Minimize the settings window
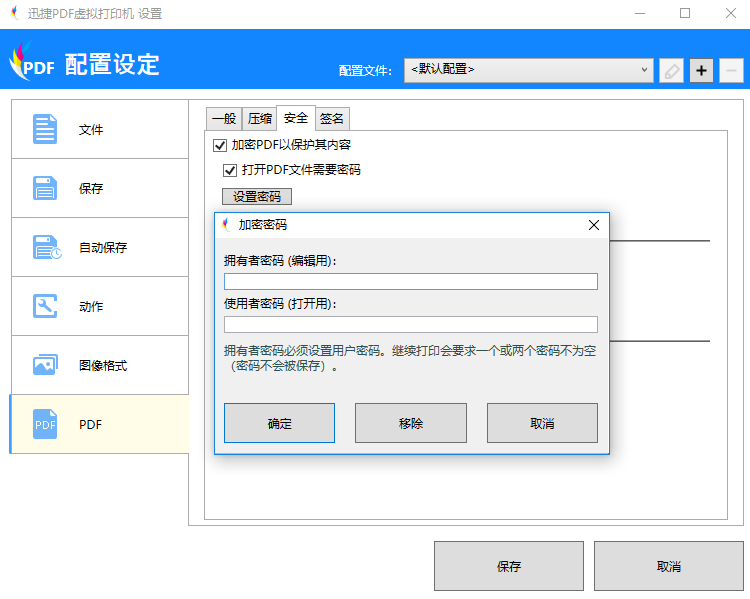Viewport: 750px width, 599px height. coord(640,13)
